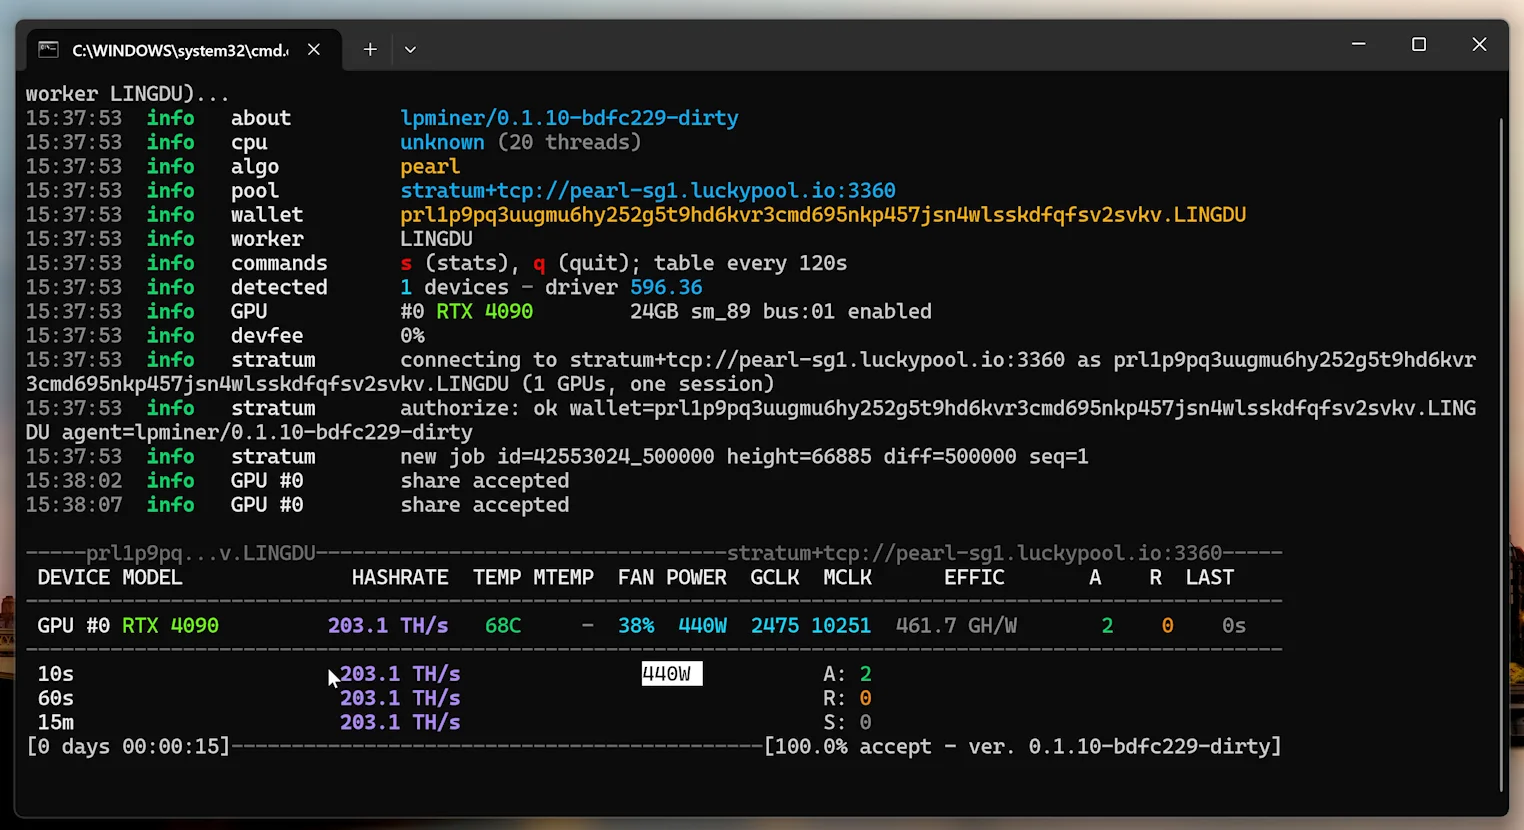Image resolution: width=1524 pixels, height=830 pixels.
Task: Click the 15m hashrate 203.1 TH/s
Action: click(x=400, y=722)
